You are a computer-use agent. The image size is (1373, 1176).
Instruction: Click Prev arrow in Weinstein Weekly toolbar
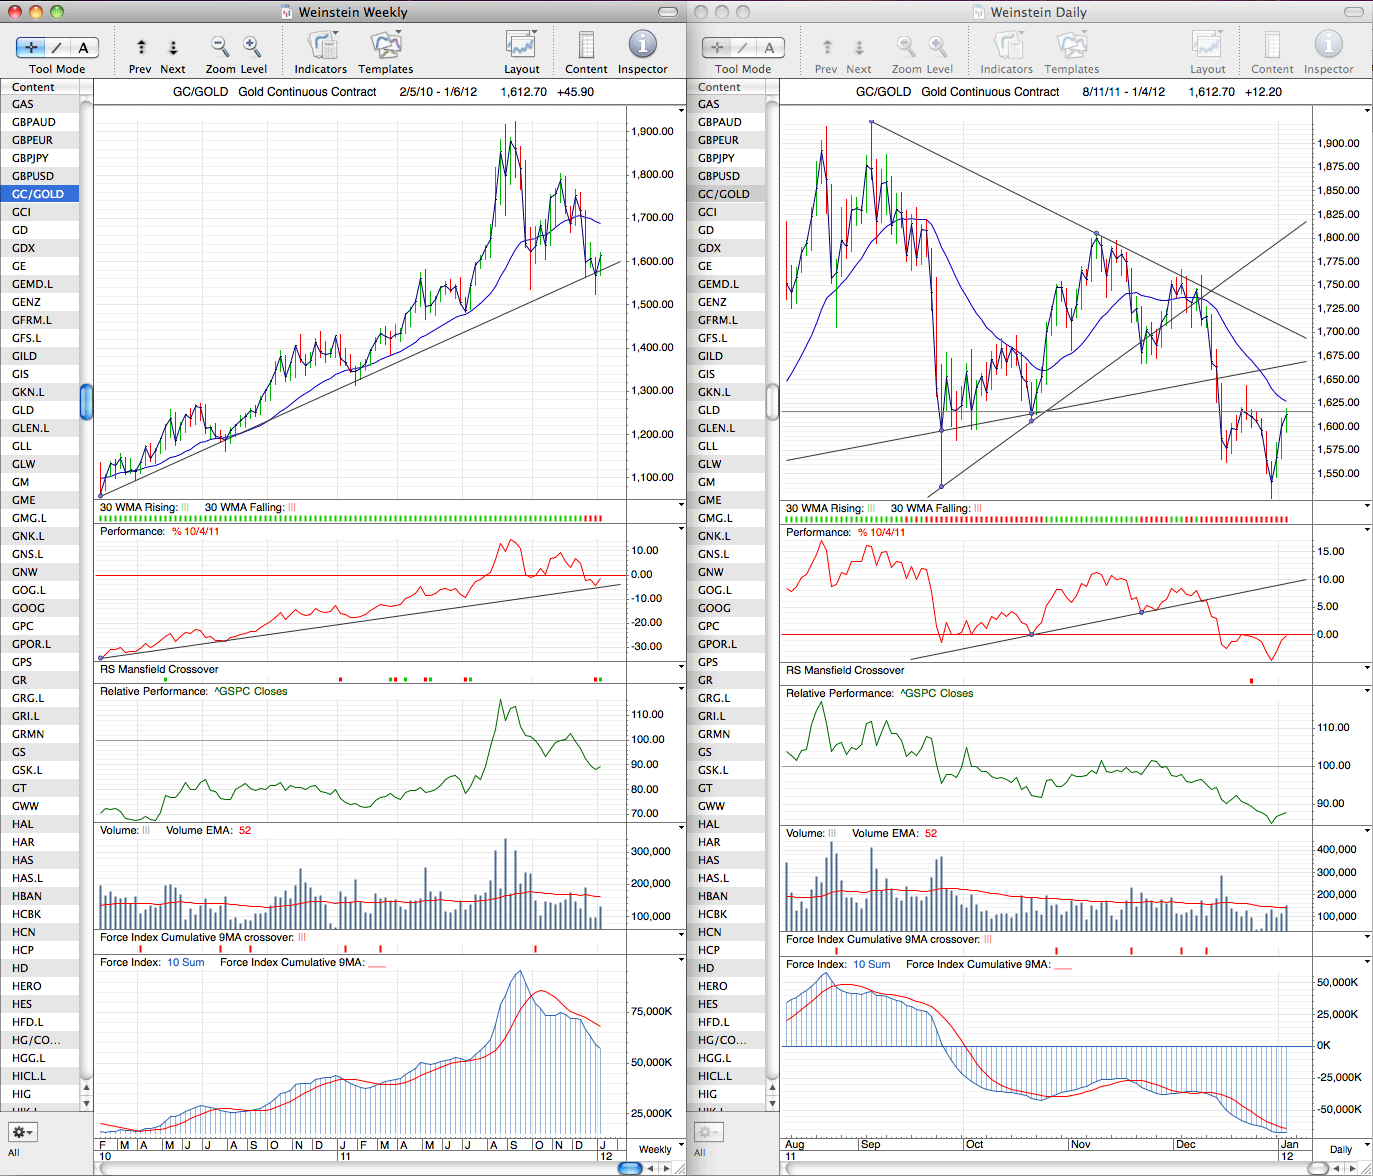141,47
